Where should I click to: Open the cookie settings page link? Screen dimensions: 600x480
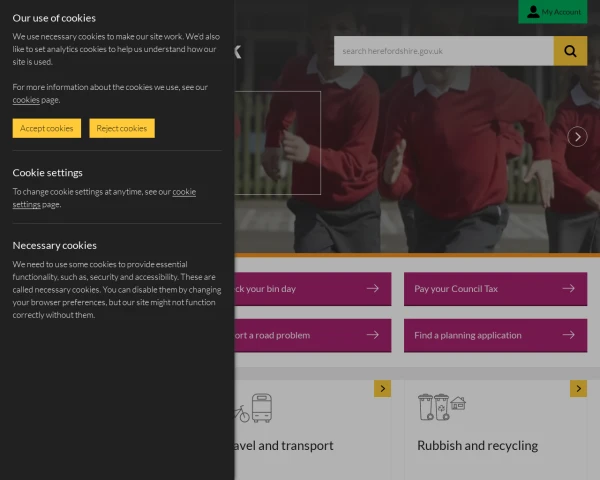[104, 198]
